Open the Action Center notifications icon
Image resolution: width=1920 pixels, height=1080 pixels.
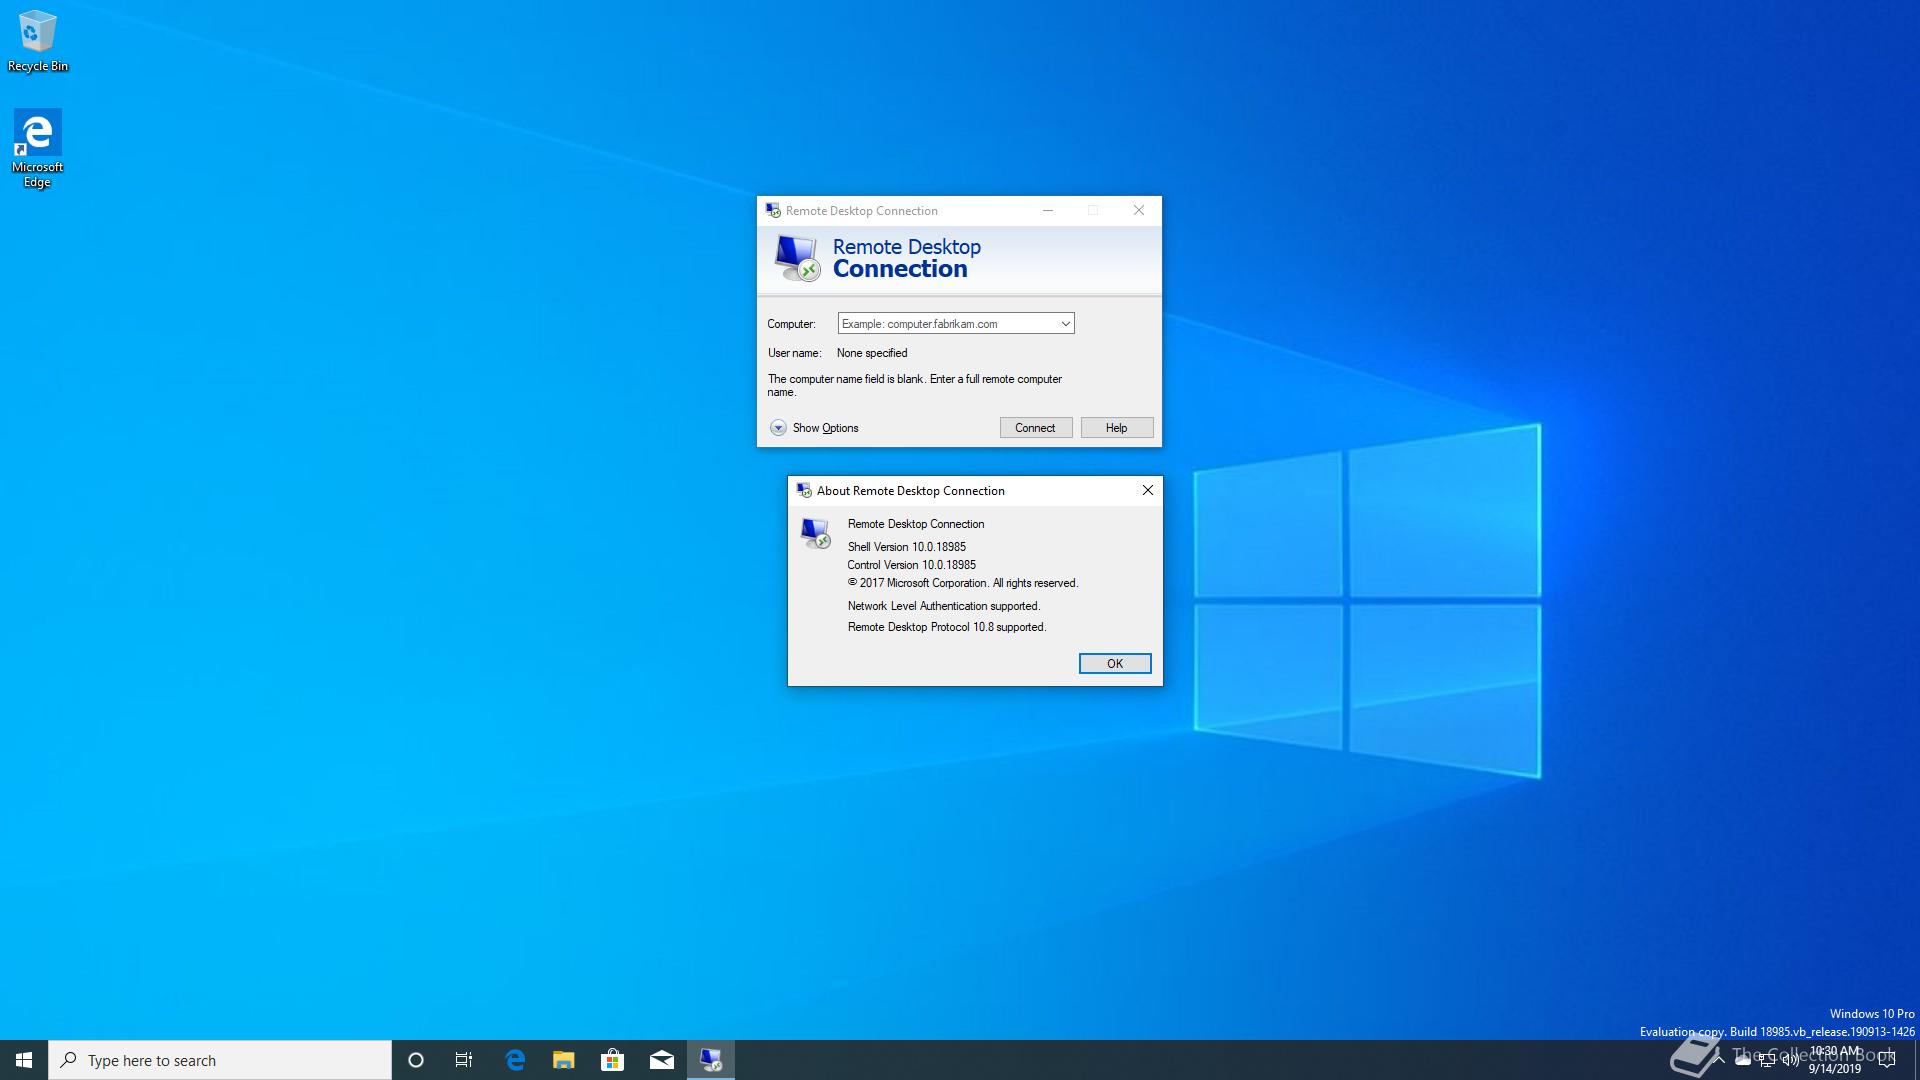[x=1887, y=1060]
